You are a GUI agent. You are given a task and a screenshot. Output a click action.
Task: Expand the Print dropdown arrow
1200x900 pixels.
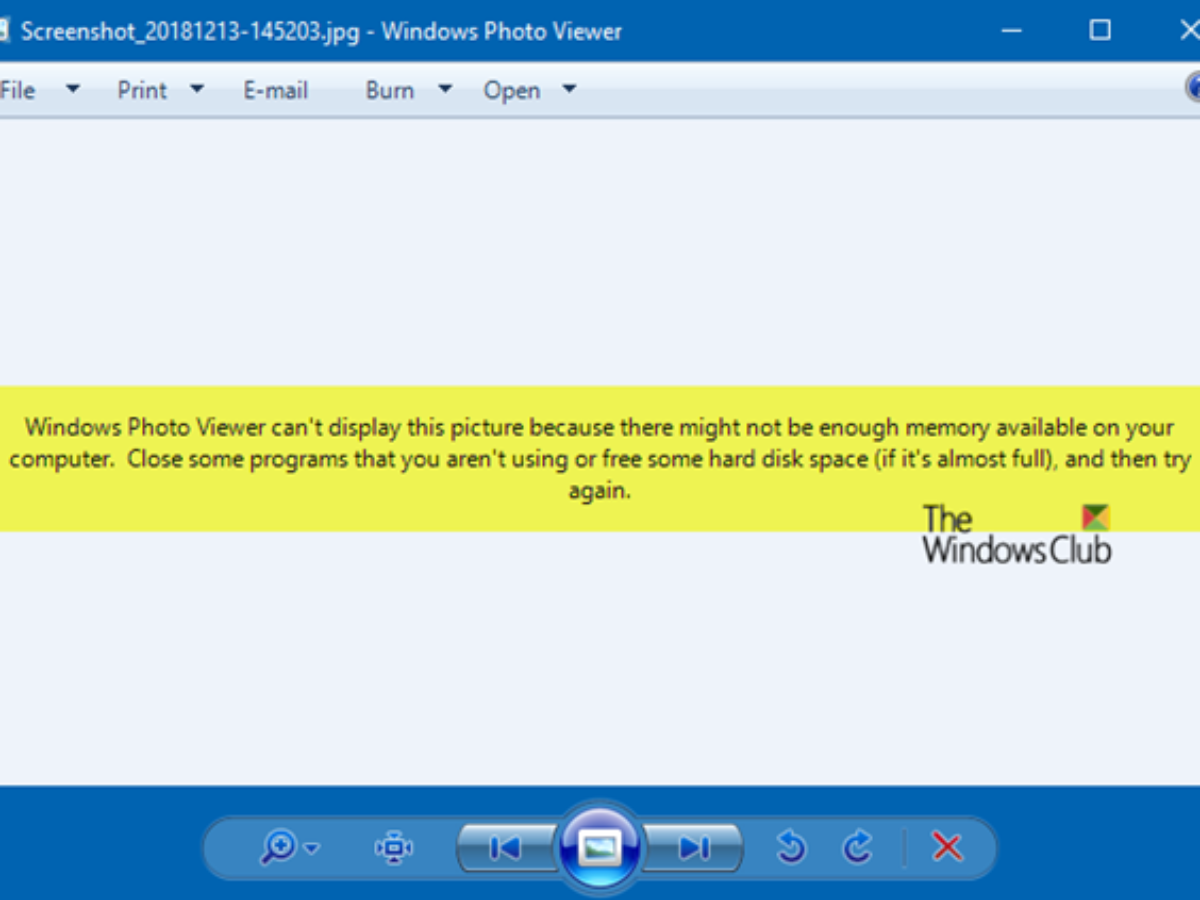point(197,89)
